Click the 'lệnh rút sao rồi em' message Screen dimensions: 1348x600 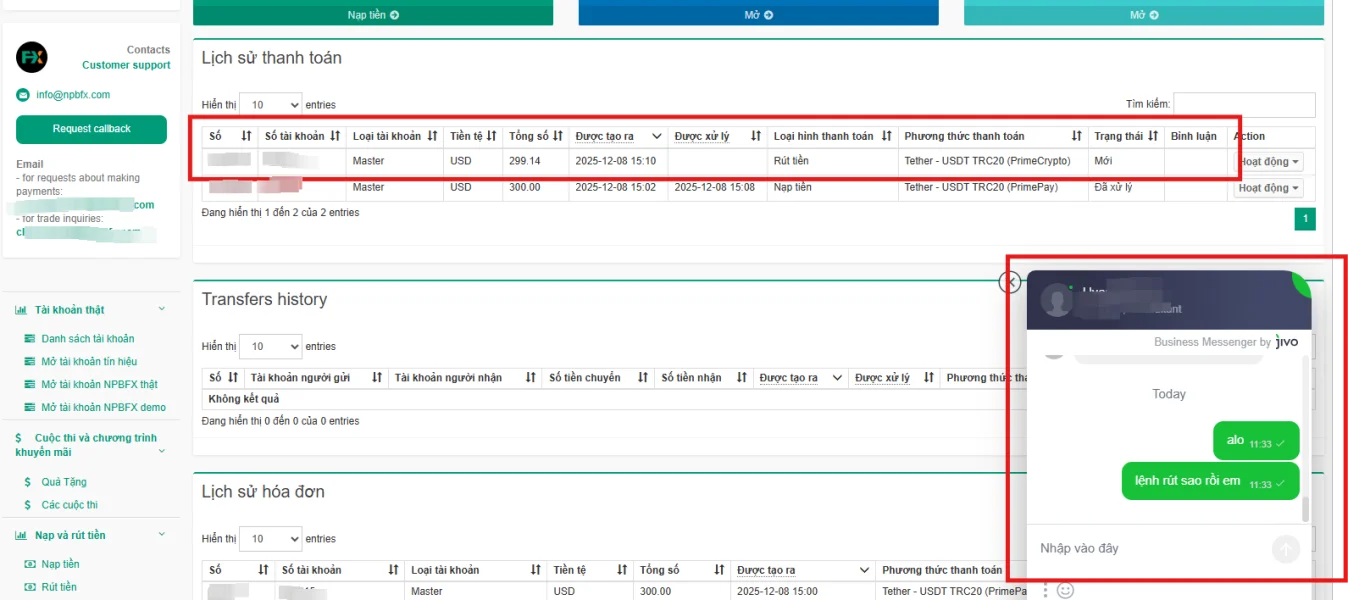tap(1210, 481)
